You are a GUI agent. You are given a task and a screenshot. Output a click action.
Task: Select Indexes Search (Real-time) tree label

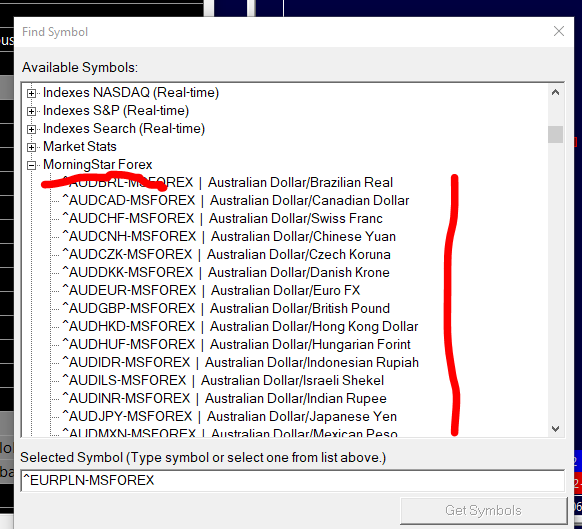[x=124, y=128]
